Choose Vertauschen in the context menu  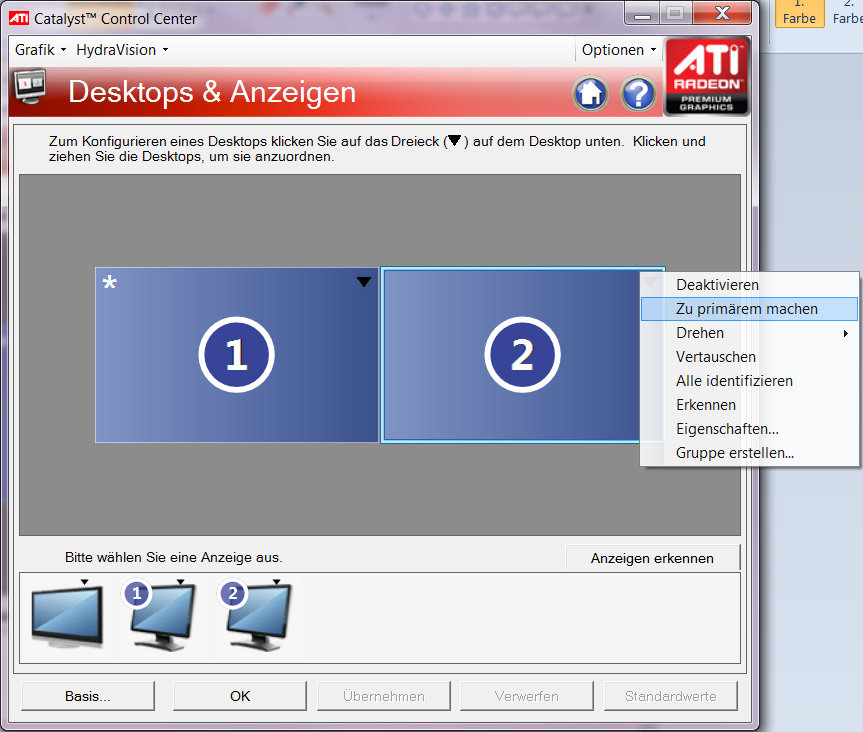pyautogui.click(x=749, y=357)
